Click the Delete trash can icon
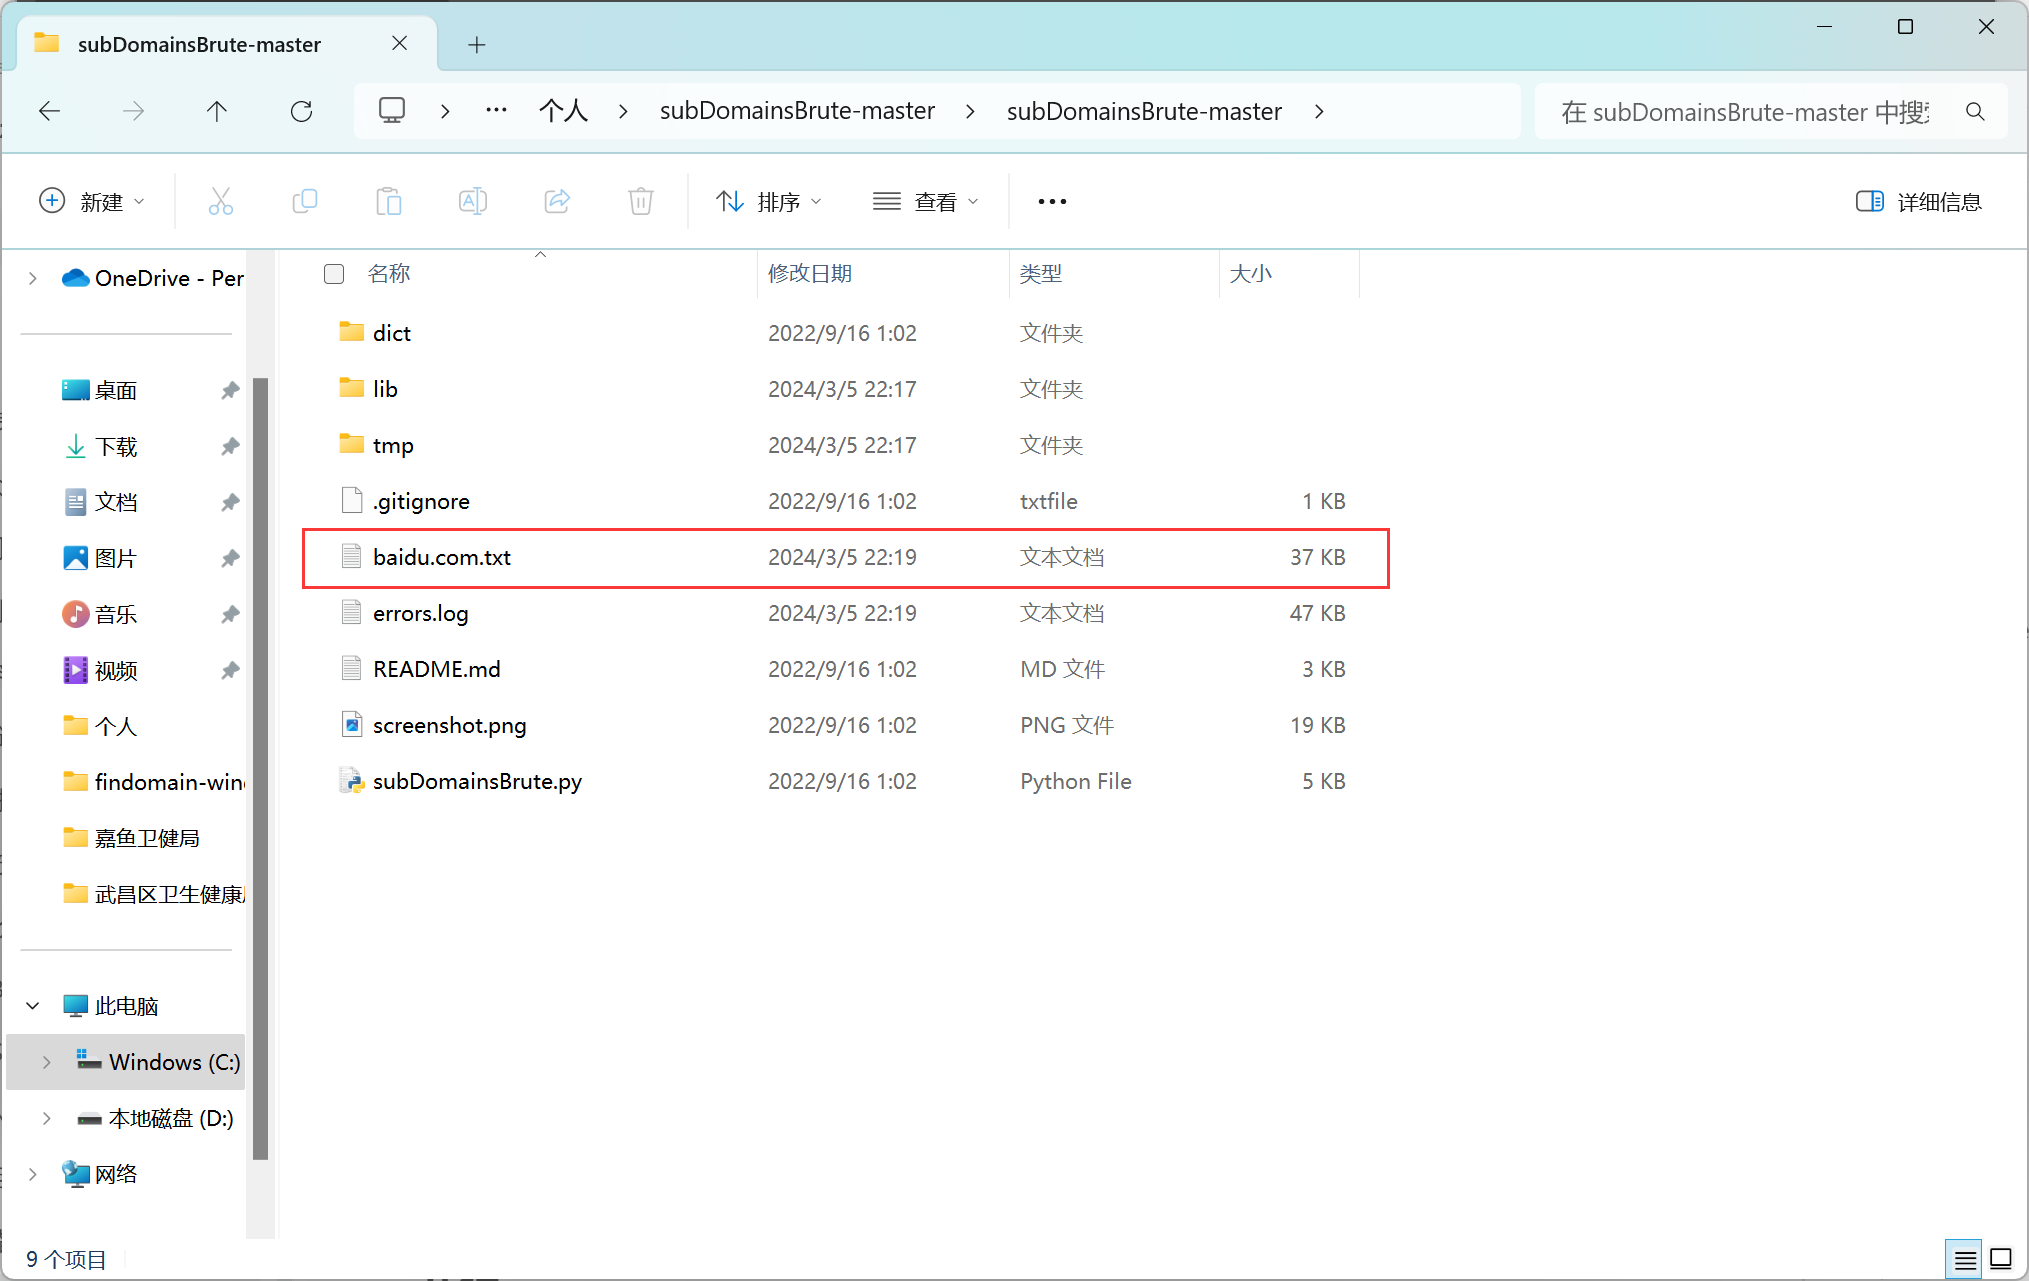 (x=641, y=202)
